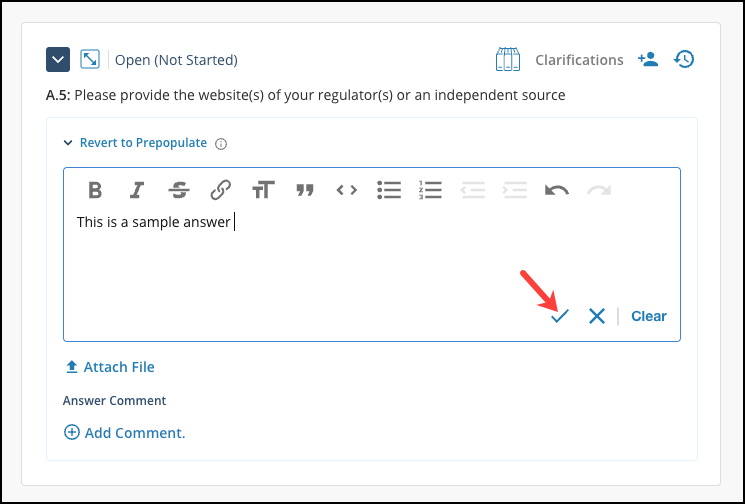Collapse the question with the dark chevron button
The width and height of the screenshot is (745, 504).
tap(58, 59)
